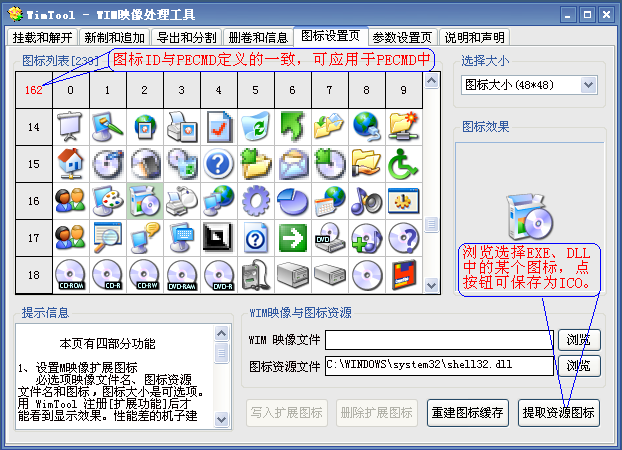Browse for the WIM 映像文件
This screenshot has height=450, width=622.
(x=579, y=340)
